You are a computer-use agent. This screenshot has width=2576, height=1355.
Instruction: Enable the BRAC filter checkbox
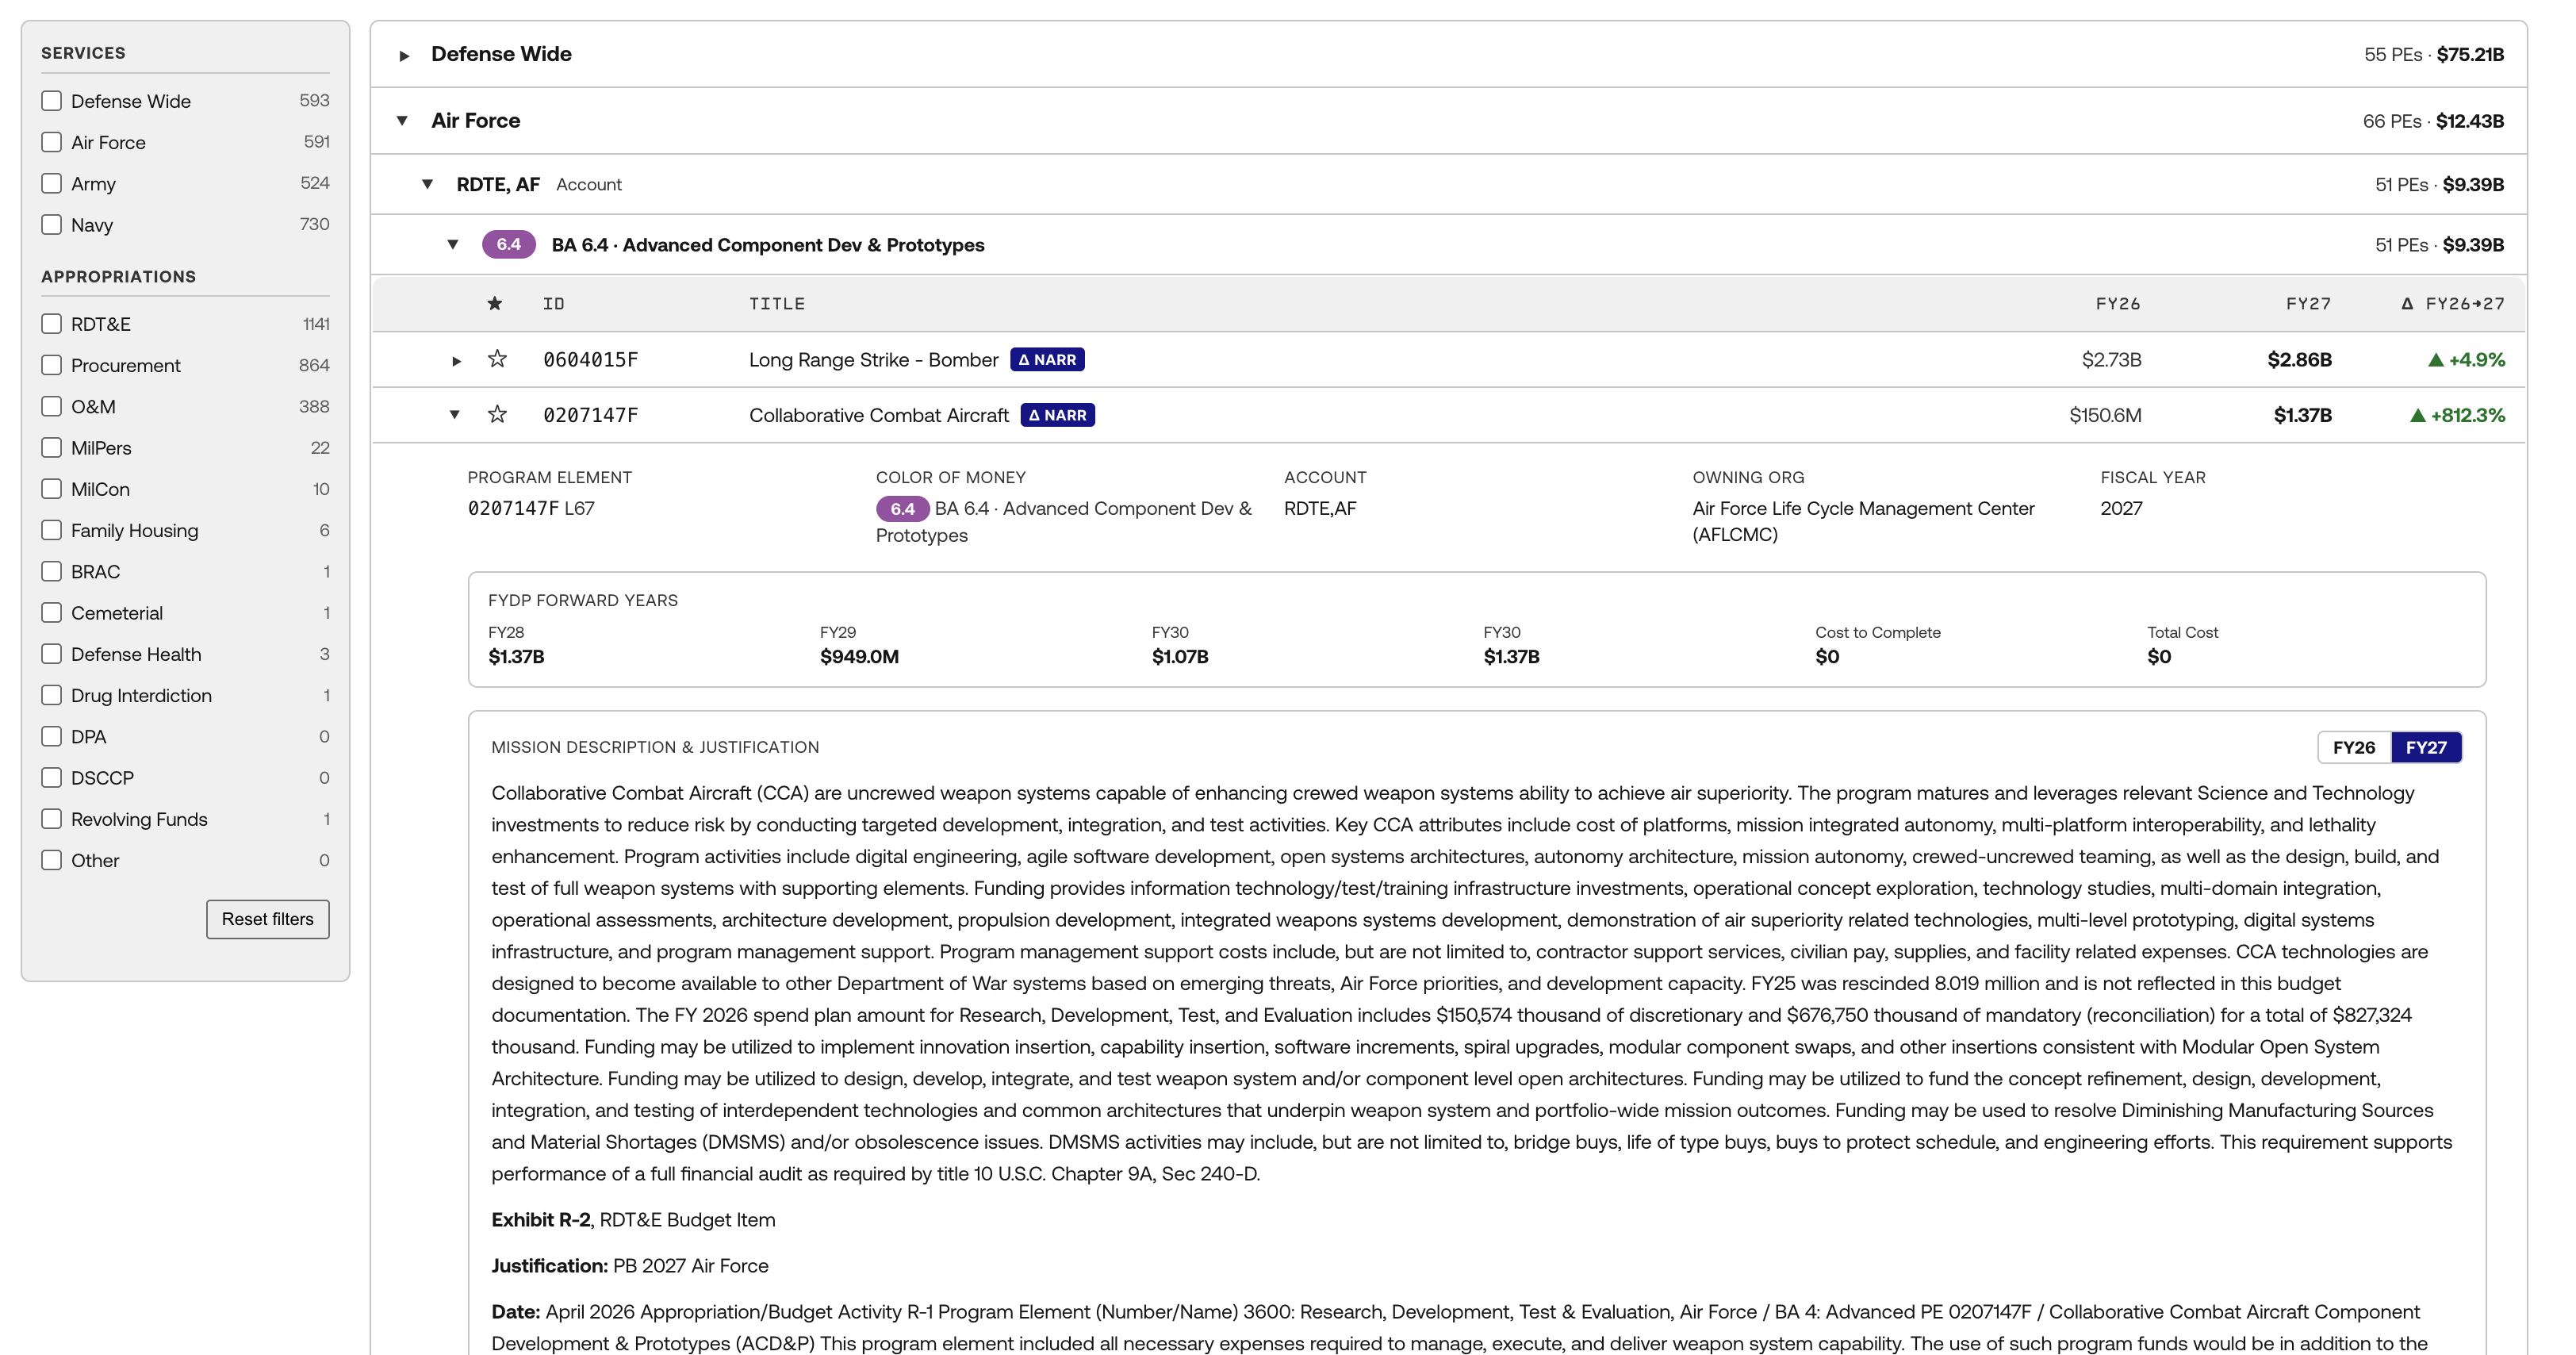pyautogui.click(x=52, y=571)
